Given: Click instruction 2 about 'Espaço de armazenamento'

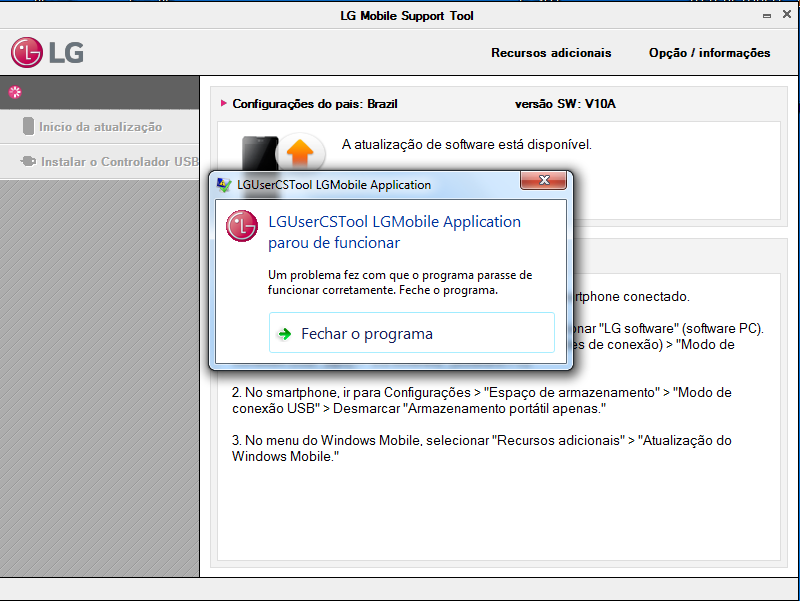Looking at the screenshot, I should coord(482,400).
